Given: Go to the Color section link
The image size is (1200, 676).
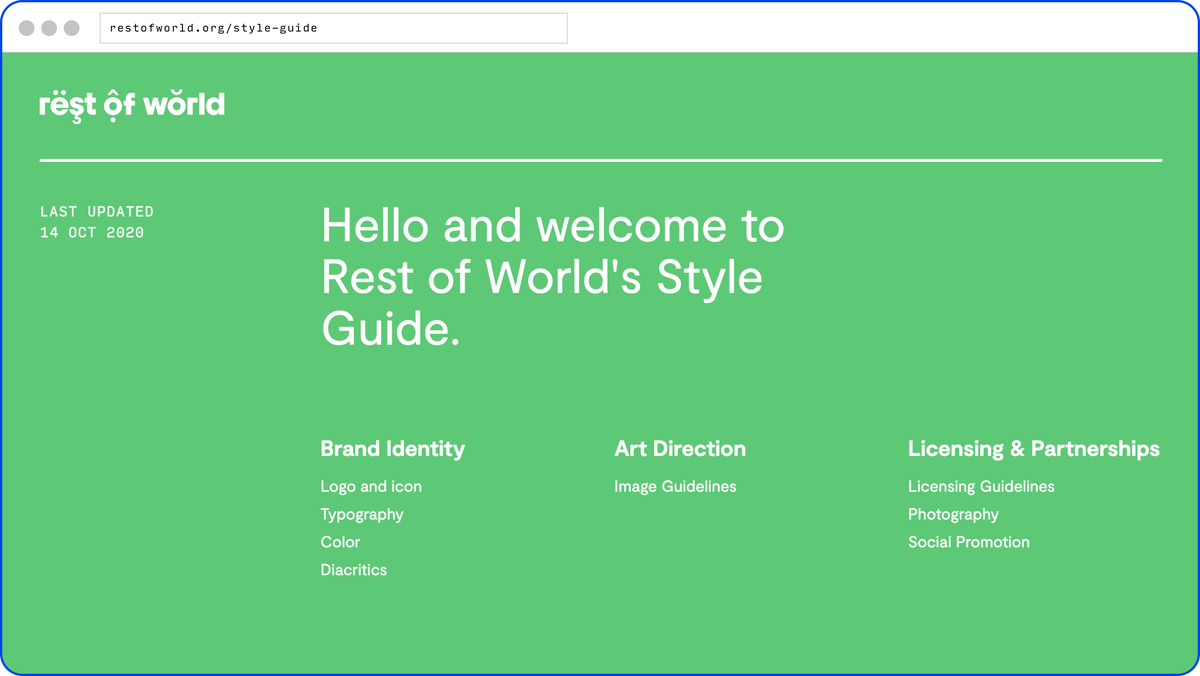Looking at the screenshot, I should point(340,542).
